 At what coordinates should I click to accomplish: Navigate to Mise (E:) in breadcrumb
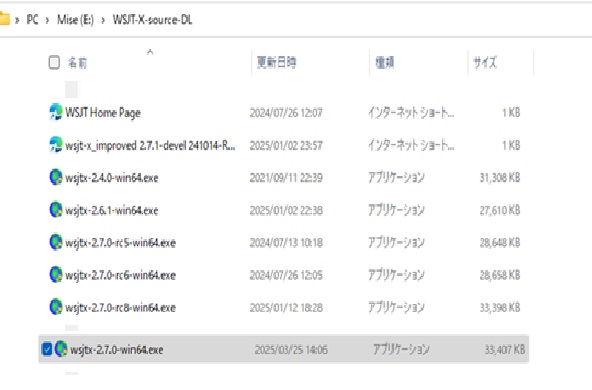[75, 20]
